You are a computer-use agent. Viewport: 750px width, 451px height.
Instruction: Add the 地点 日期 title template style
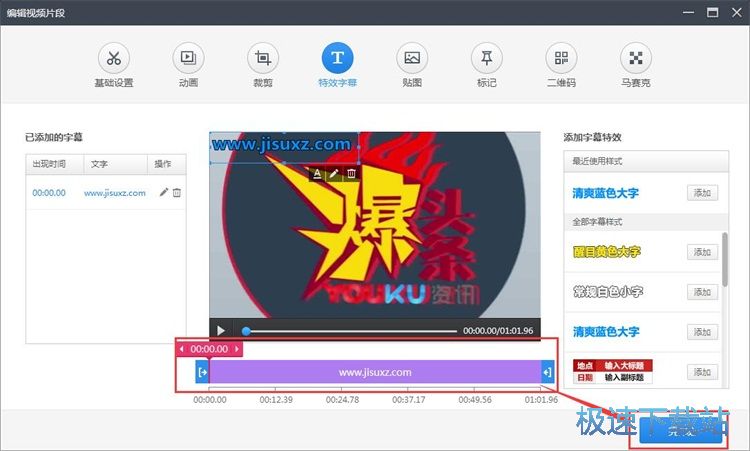702,372
